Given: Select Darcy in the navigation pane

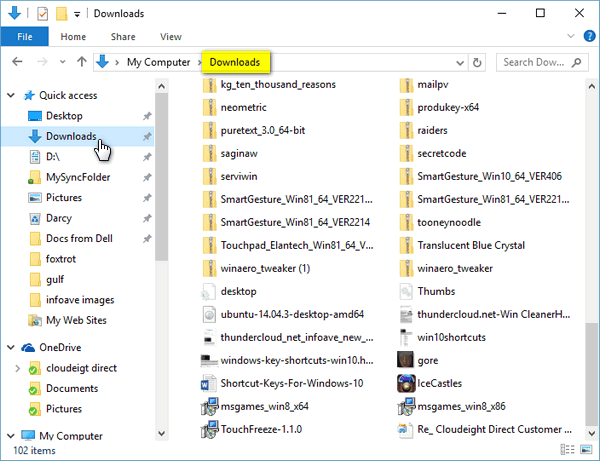Looking at the screenshot, I should pos(59,218).
